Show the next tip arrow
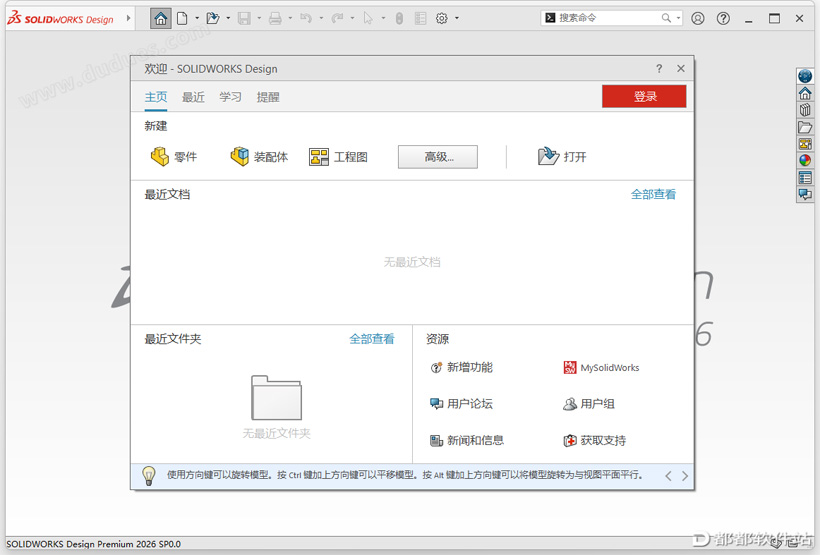Screen dimensions: 820x555 coord(685,476)
